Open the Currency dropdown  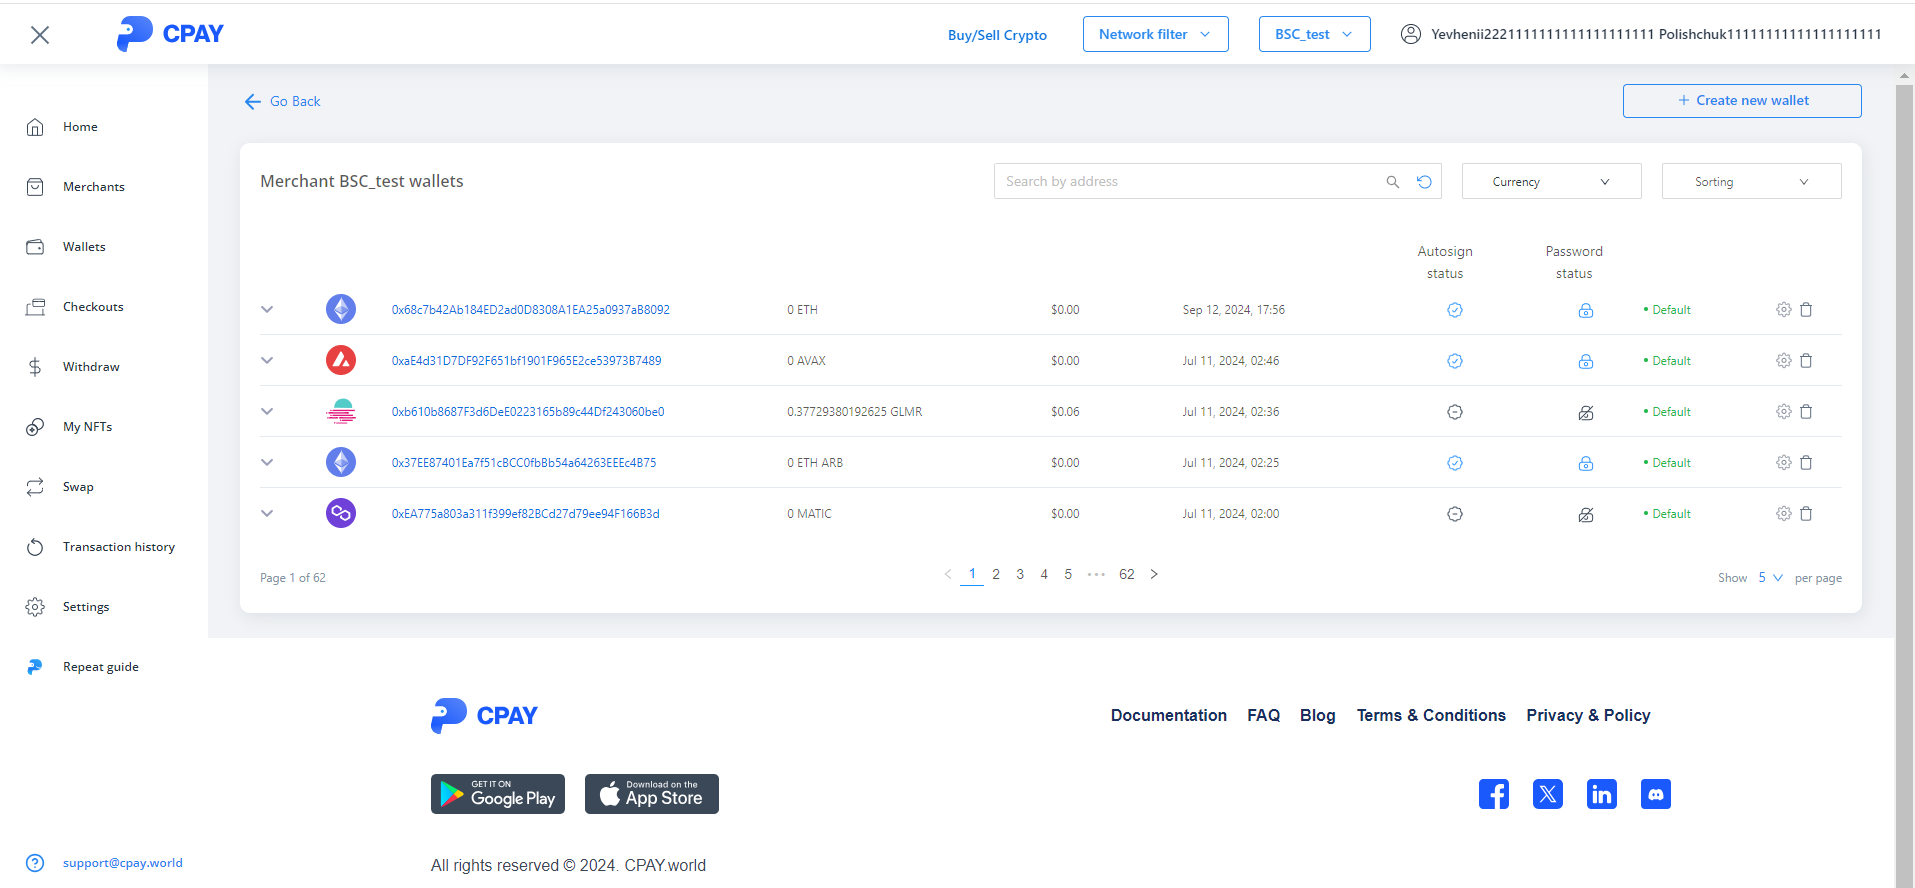point(1550,182)
